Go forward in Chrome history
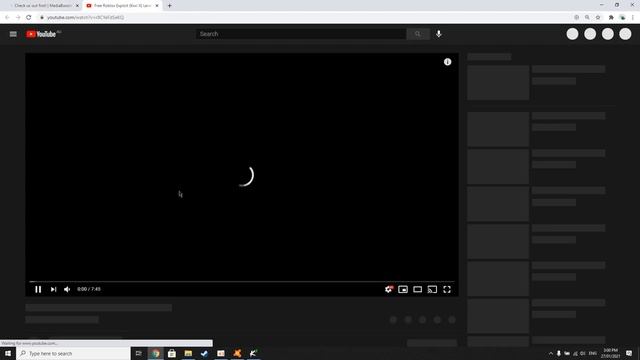Viewport: 640px width, 360px height. pyautogui.click(x=18, y=17)
